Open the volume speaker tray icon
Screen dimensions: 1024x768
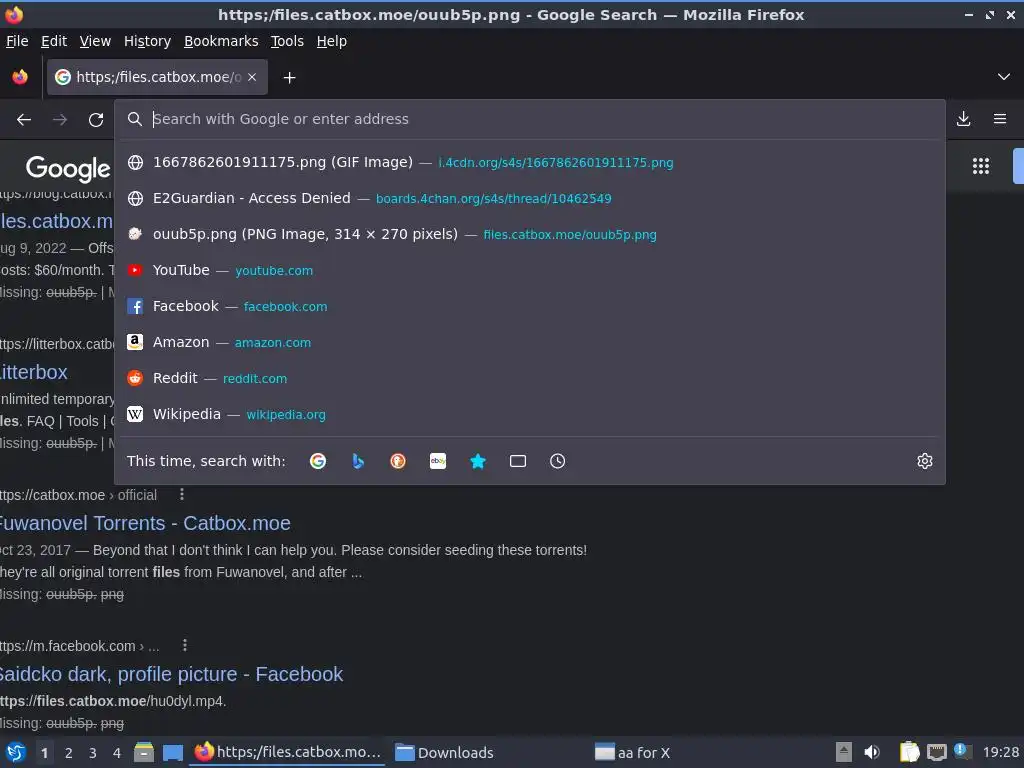(872, 752)
